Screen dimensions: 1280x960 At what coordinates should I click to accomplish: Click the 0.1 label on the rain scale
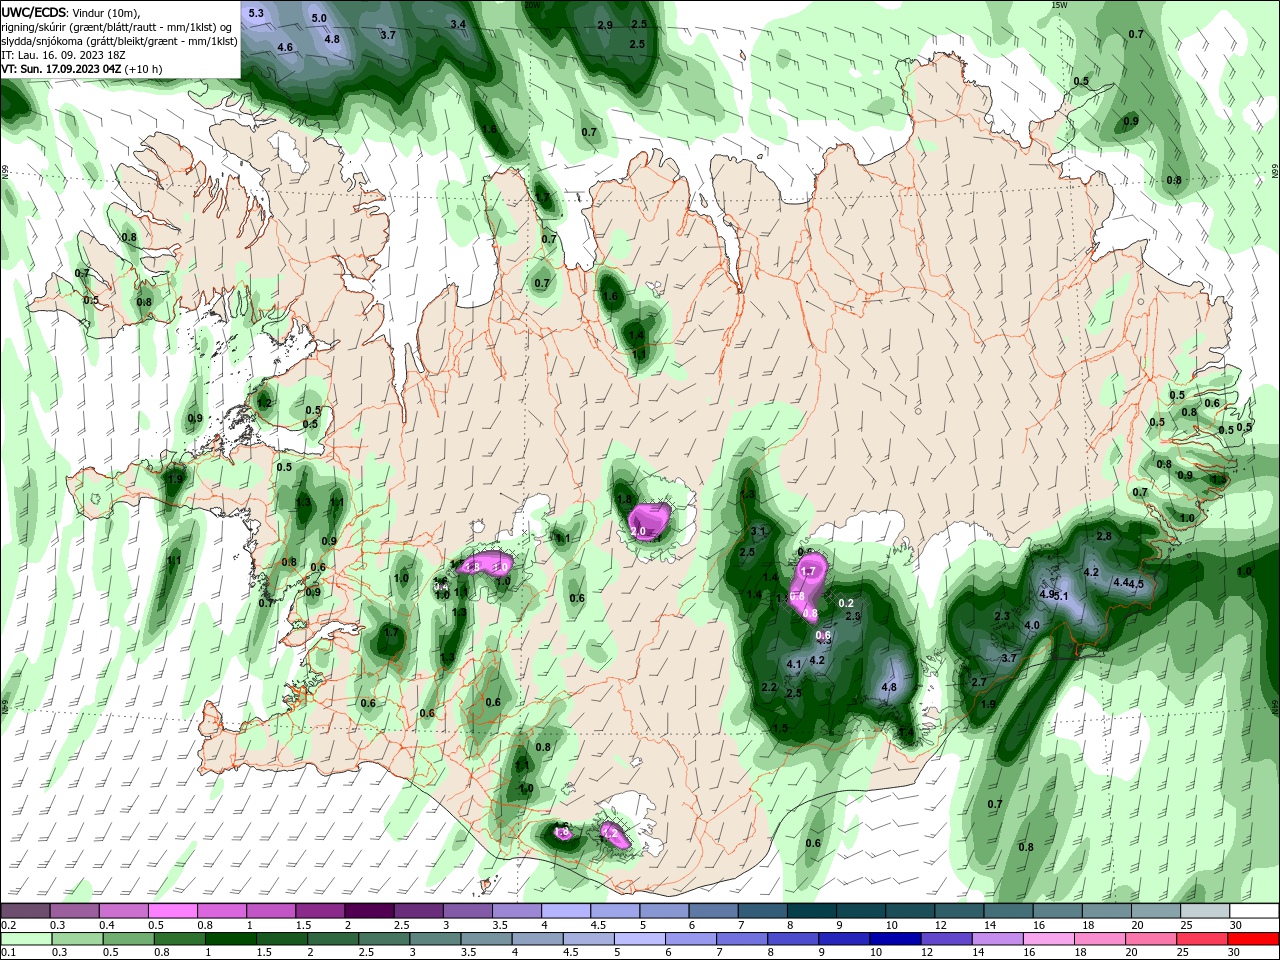click(x=8, y=953)
